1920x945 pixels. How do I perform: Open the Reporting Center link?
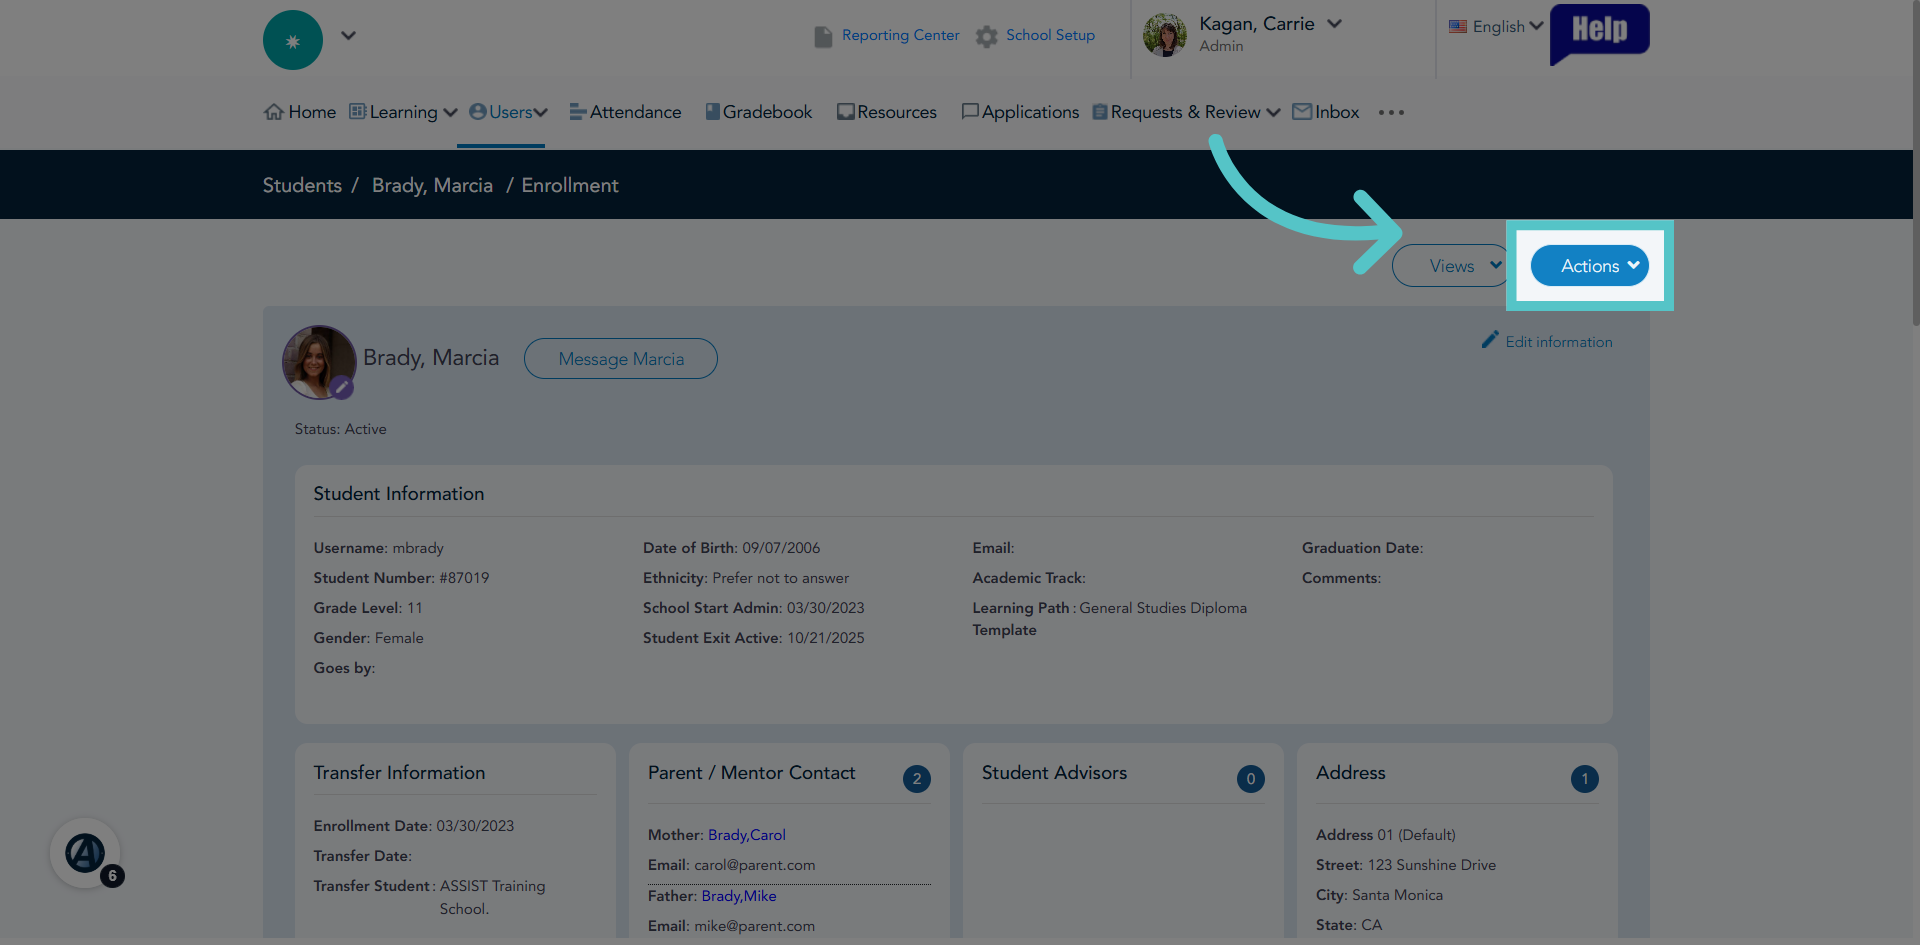tap(900, 35)
